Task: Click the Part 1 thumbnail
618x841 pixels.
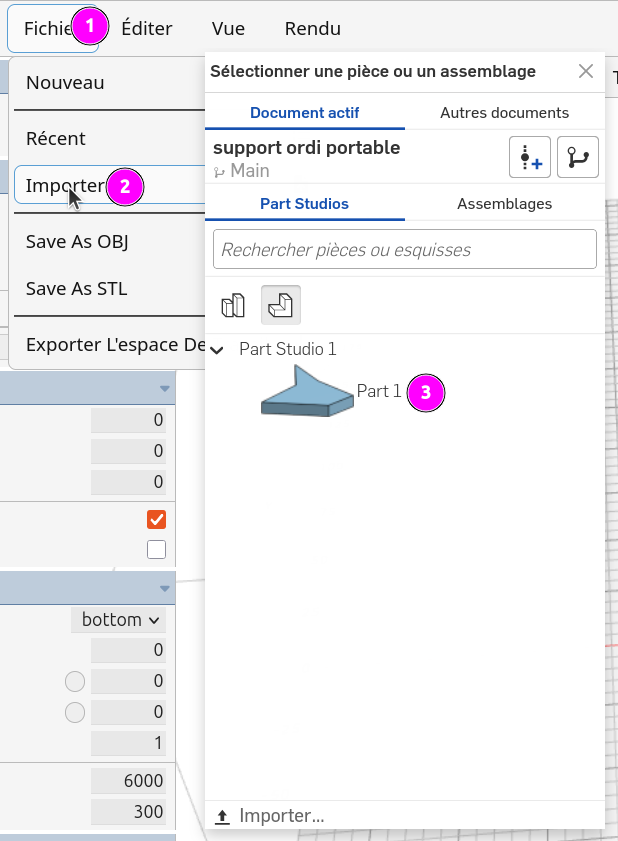Action: click(x=307, y=391)
